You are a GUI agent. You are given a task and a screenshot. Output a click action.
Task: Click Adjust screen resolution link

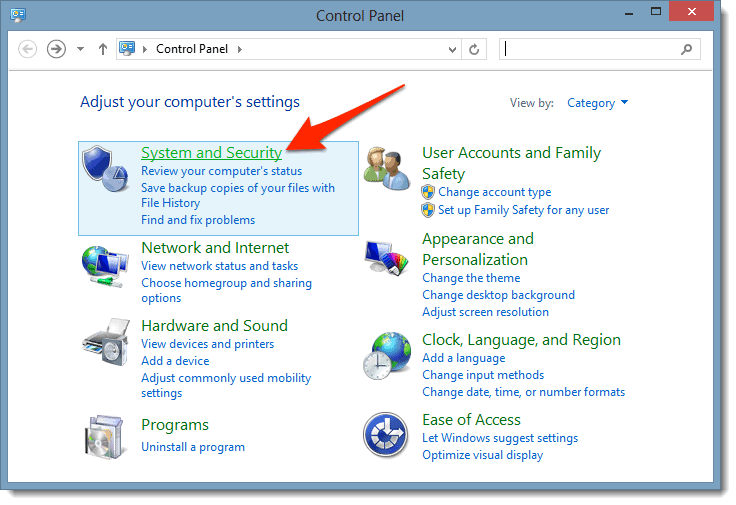[485, 312]
